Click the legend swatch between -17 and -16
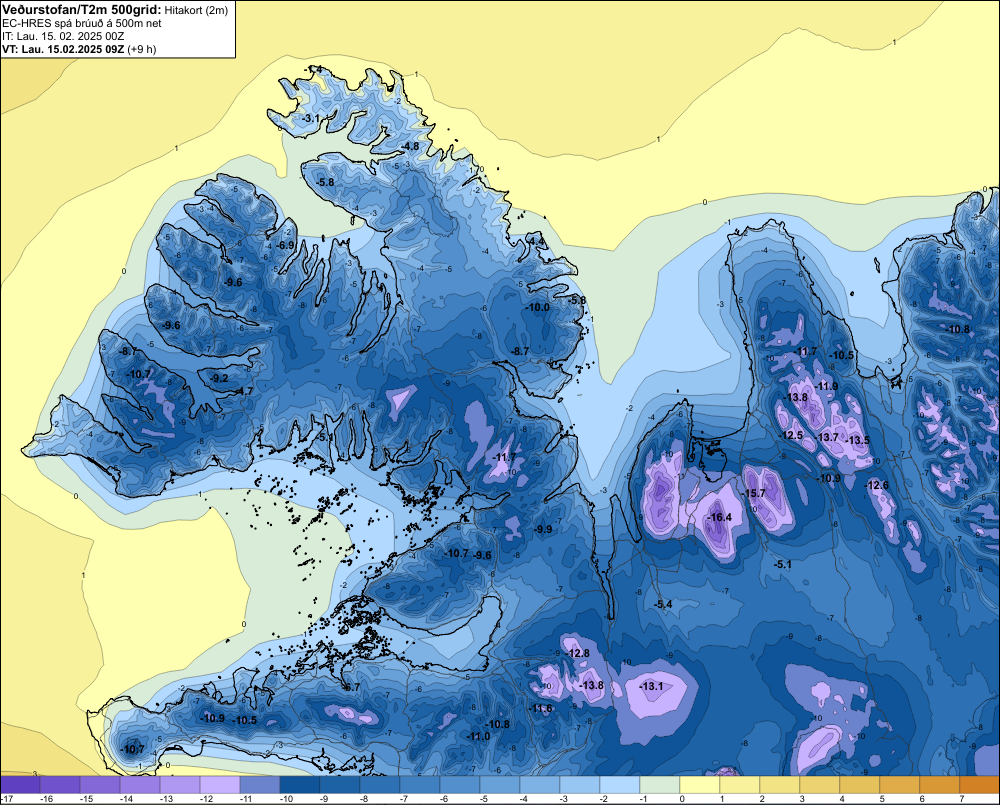Image resolution: width=1000 pixels, height=805 pixels. point(20,785)
